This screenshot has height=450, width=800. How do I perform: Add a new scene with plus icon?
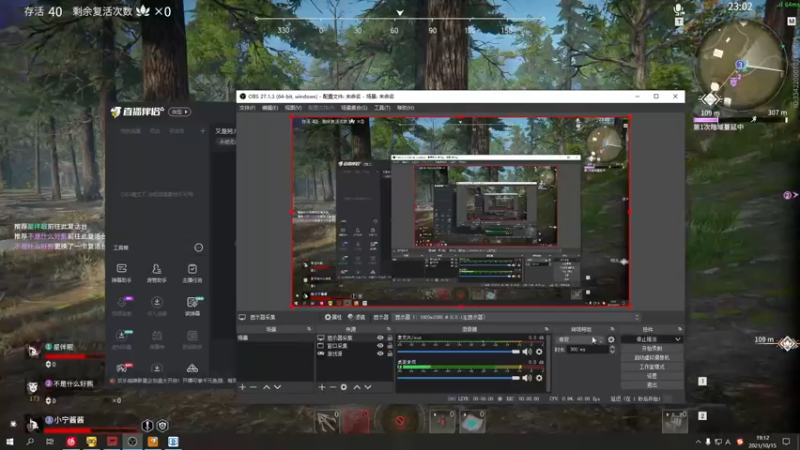(x=242, y=387)
